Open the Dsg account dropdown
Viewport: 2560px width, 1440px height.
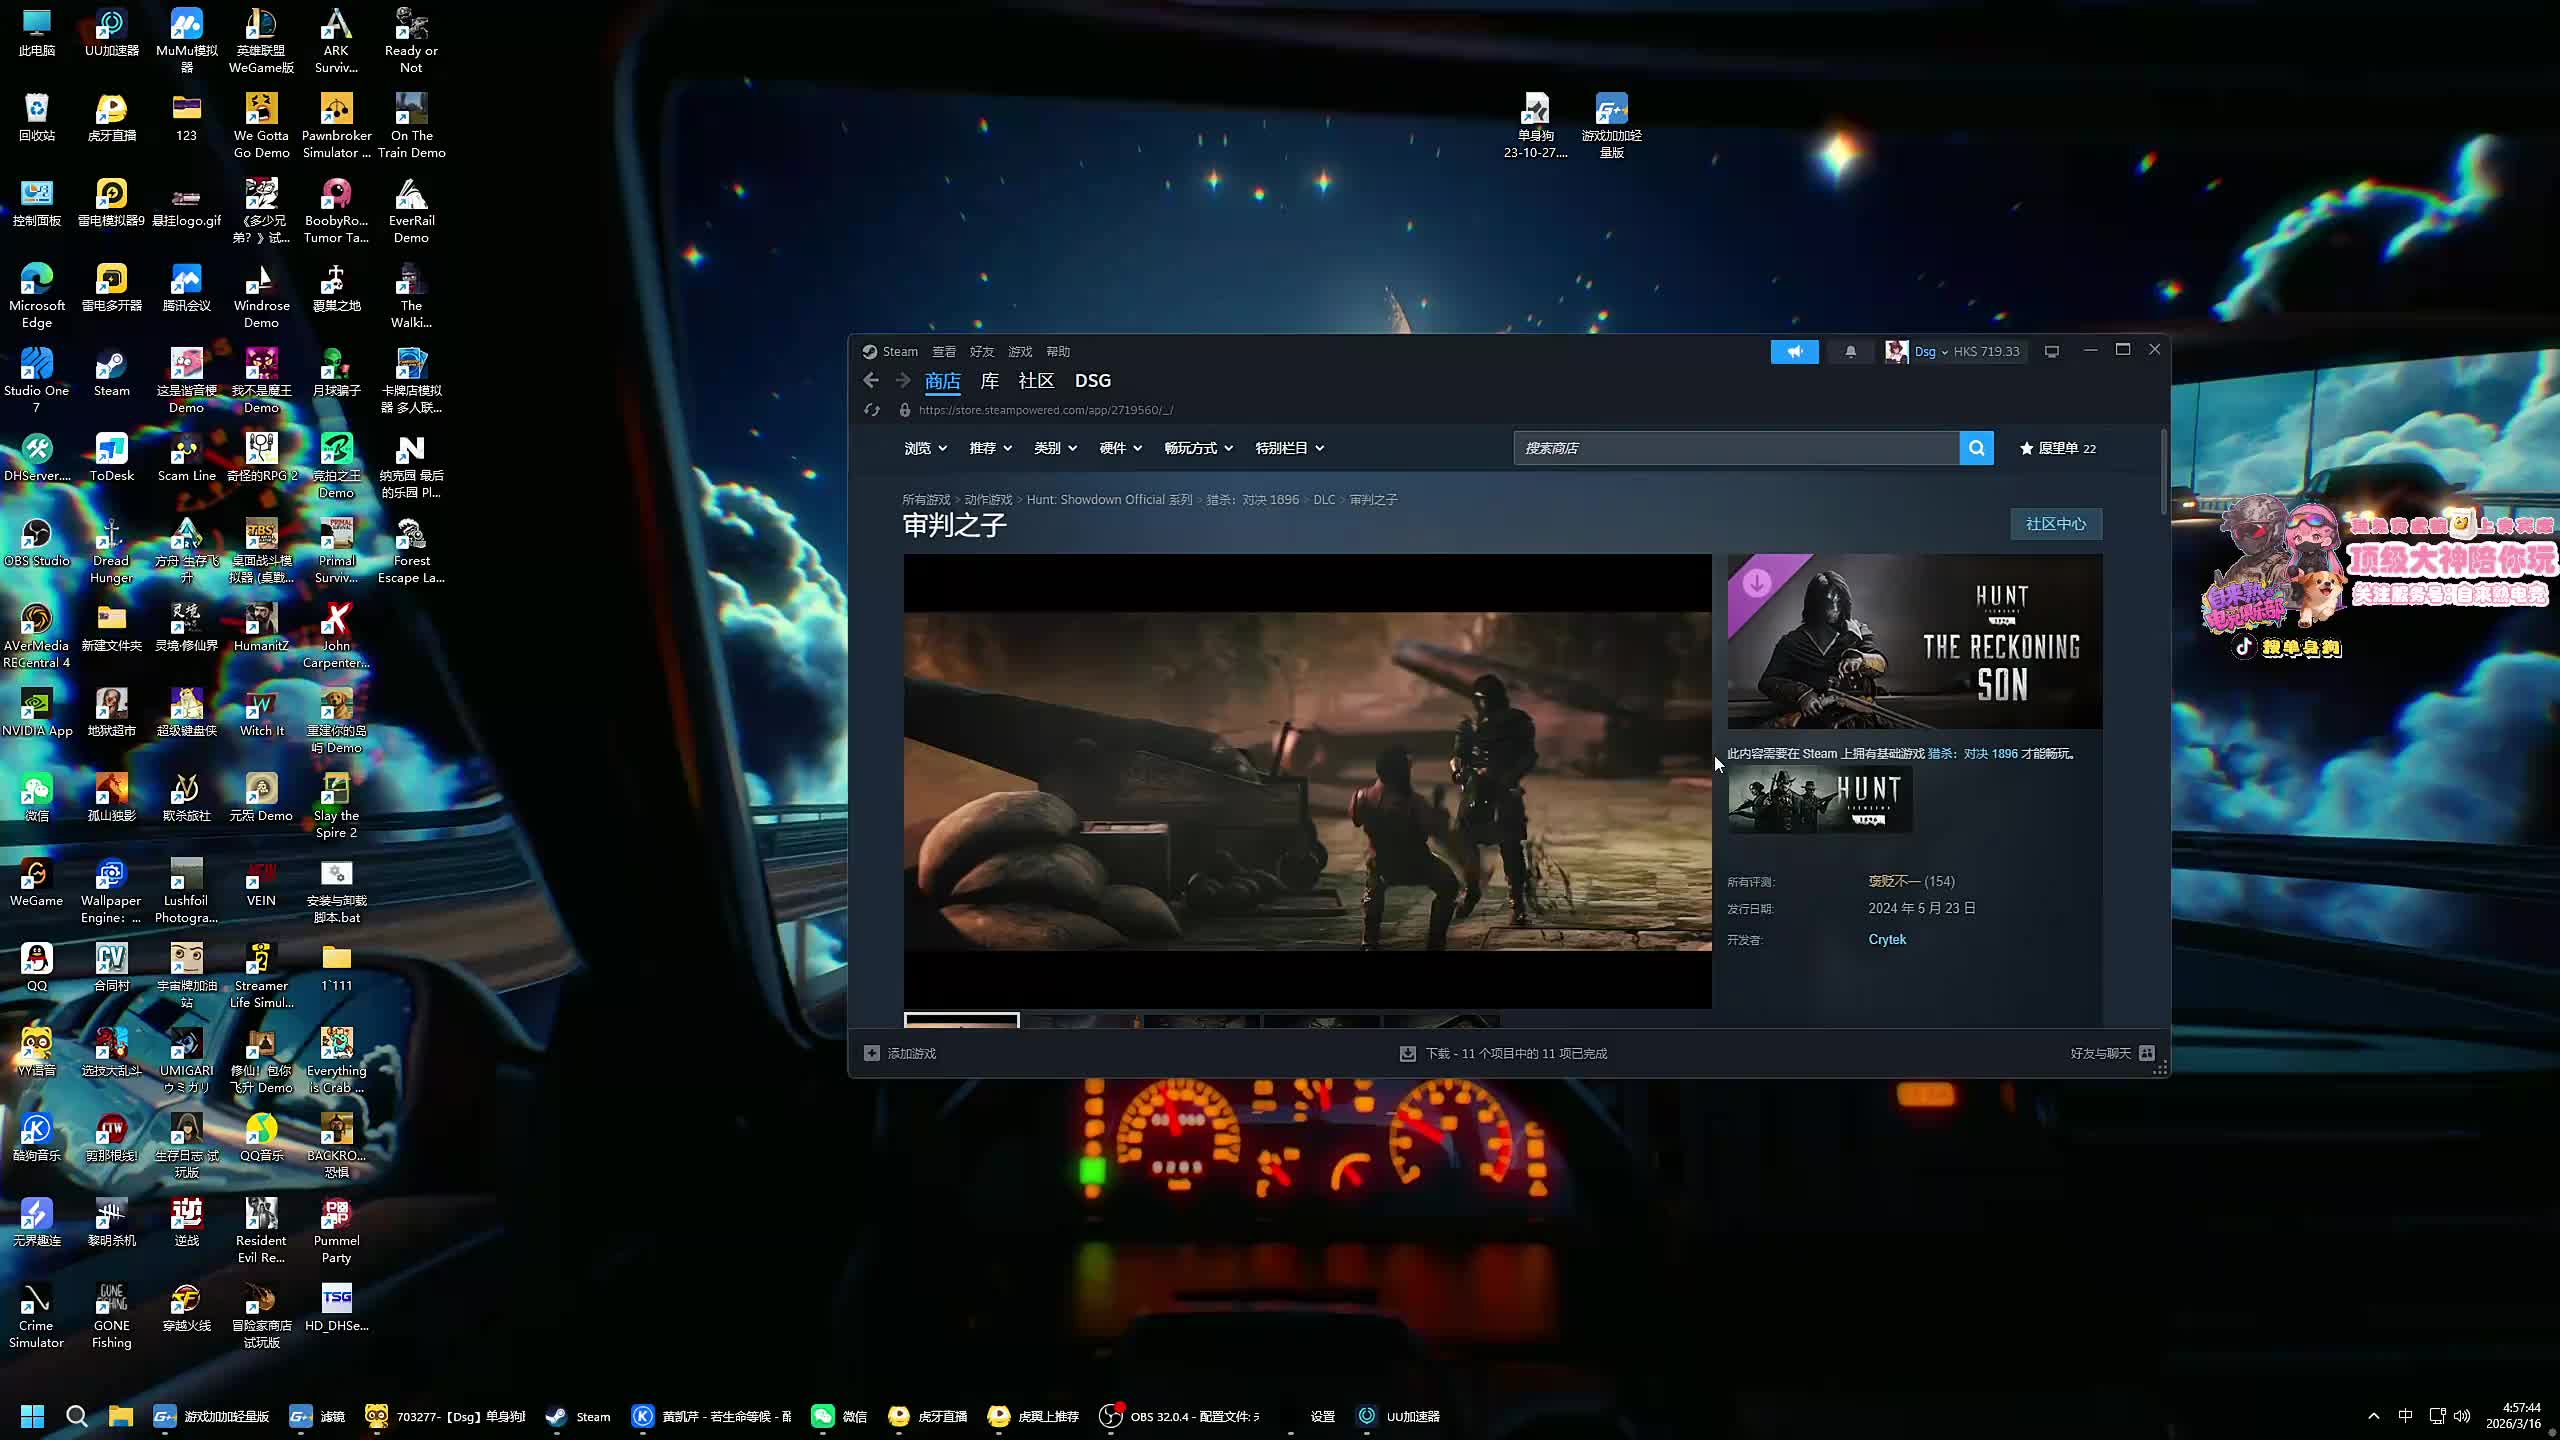(1930, 351)
